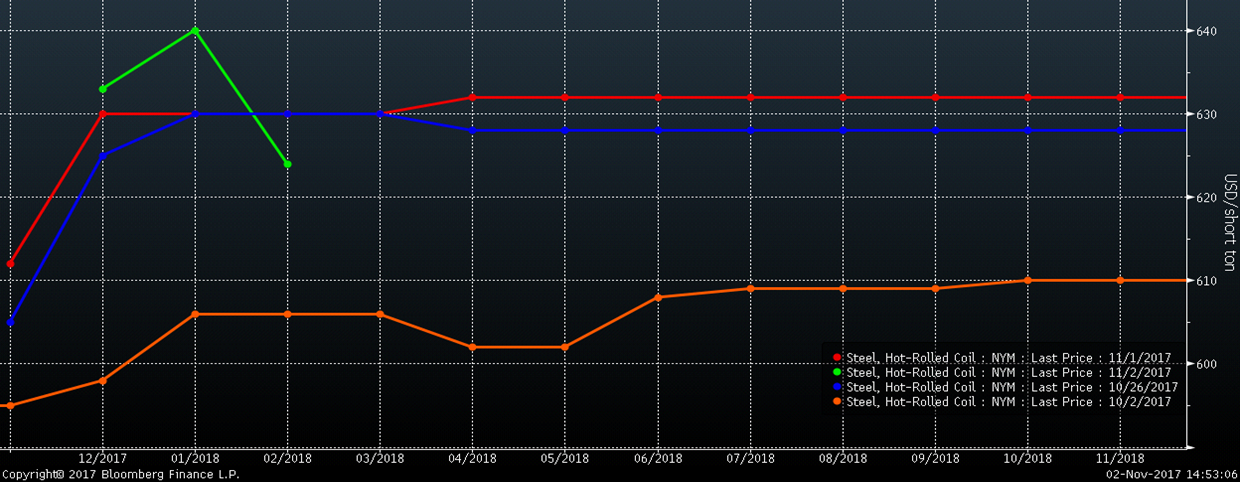Select the green data point at 02/2018
Screen dimensions: 1240x482
pos(288,164)
